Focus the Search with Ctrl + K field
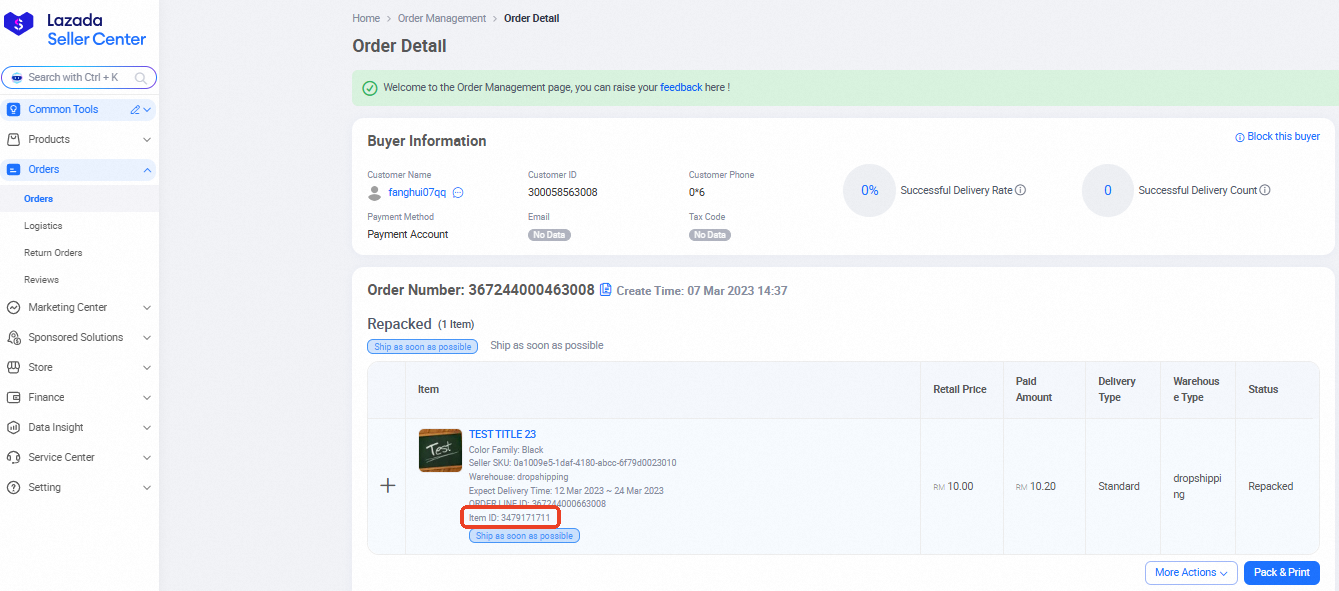 [x=78, y=77]
